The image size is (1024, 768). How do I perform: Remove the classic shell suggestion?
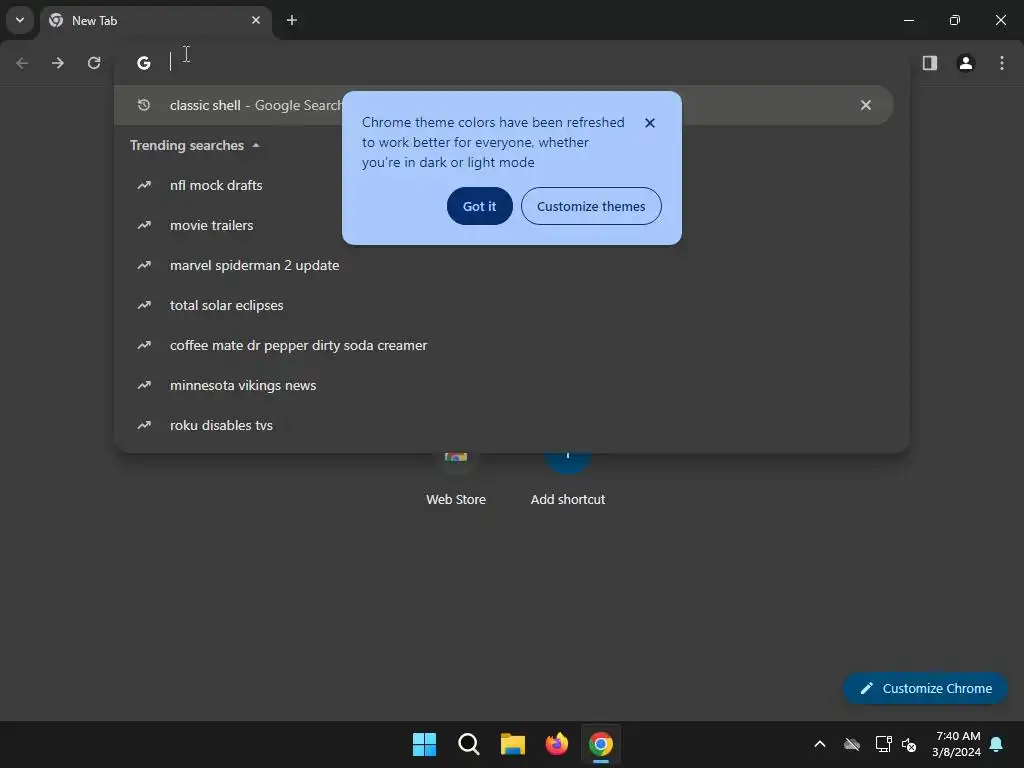pyautogui.click(x=866, y=105)
